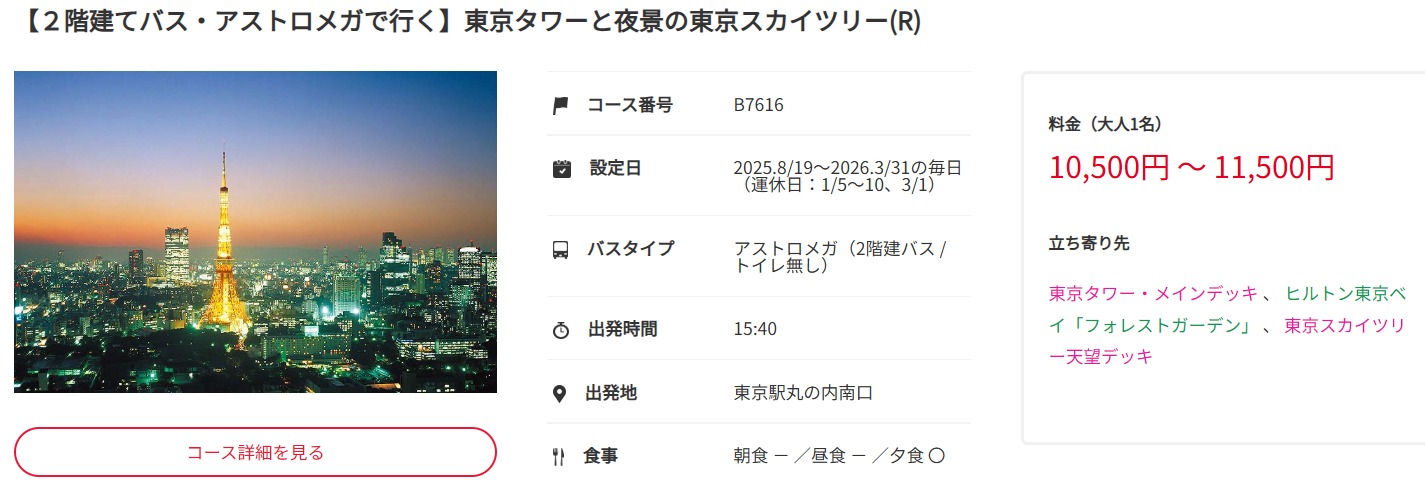Click the course number B7616
Viewport: 1425px width, 482px height.
[758, 105]
